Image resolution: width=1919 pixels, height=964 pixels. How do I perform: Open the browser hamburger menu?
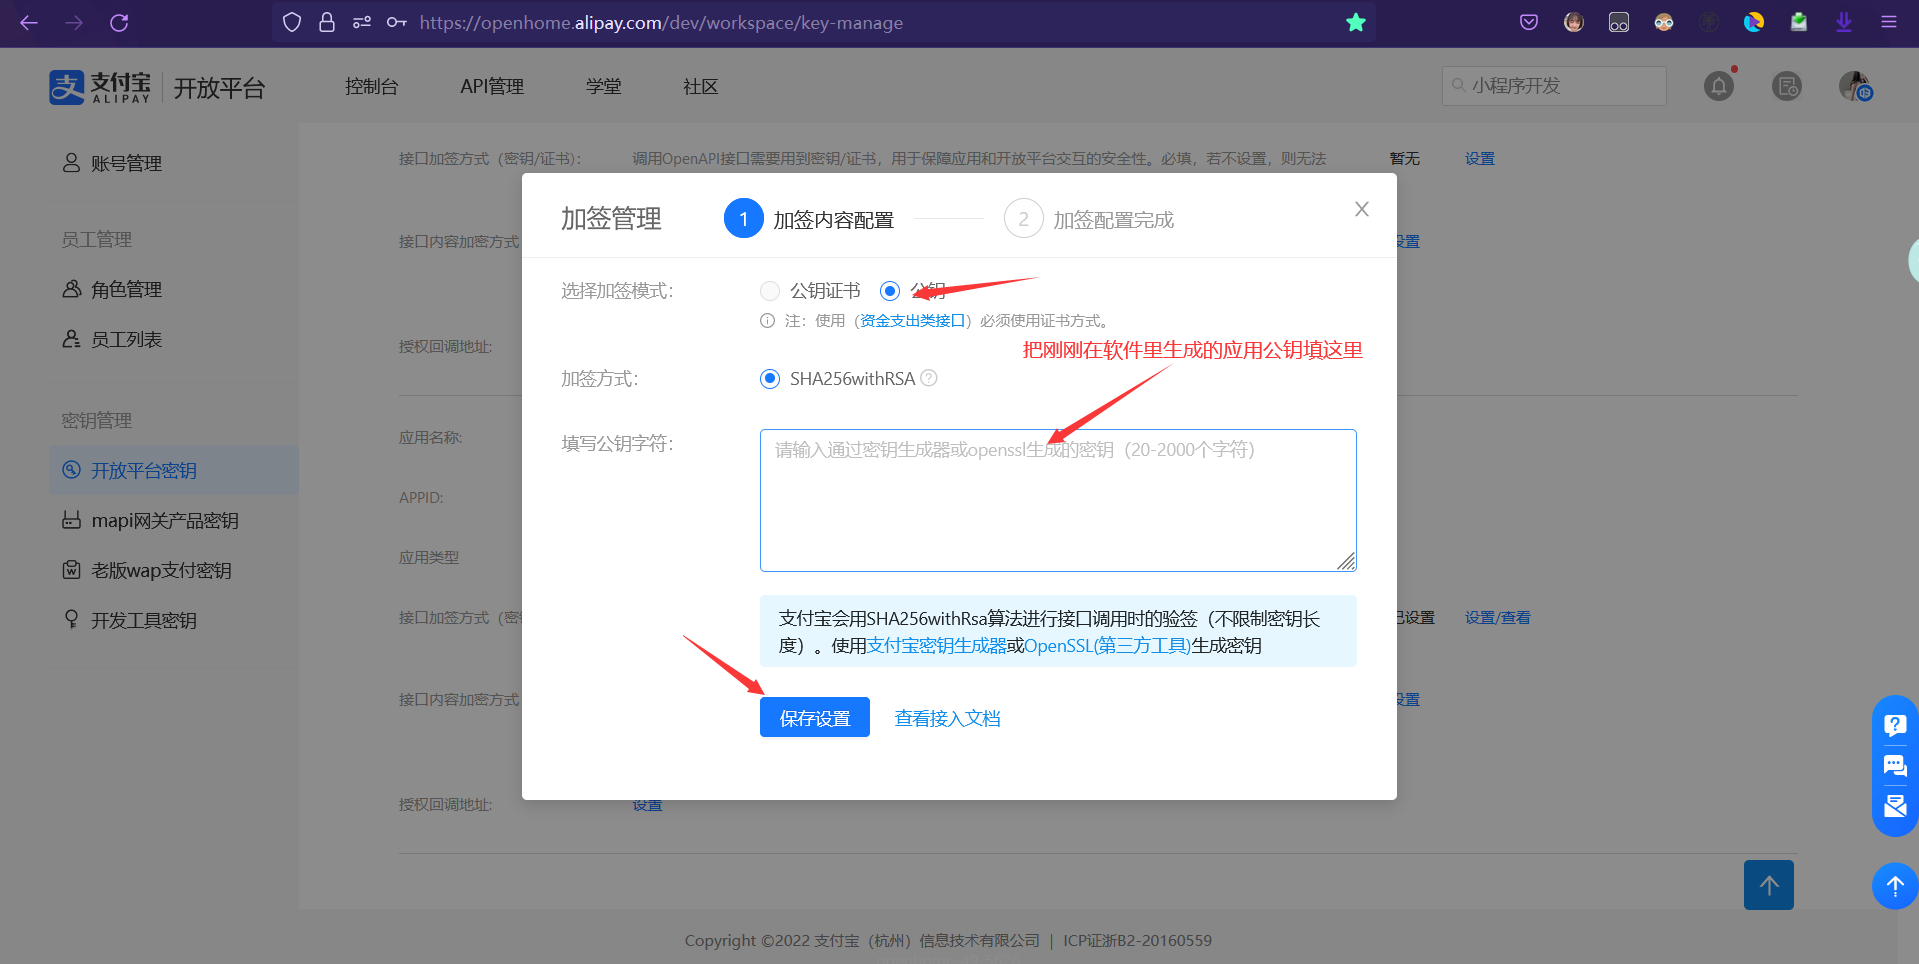[x=1889, y=22]
